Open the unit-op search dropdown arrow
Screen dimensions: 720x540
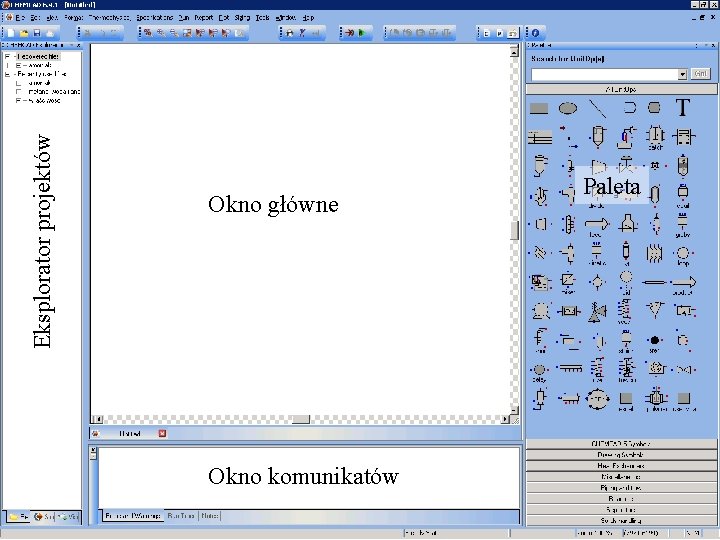(x=682, y=74)
